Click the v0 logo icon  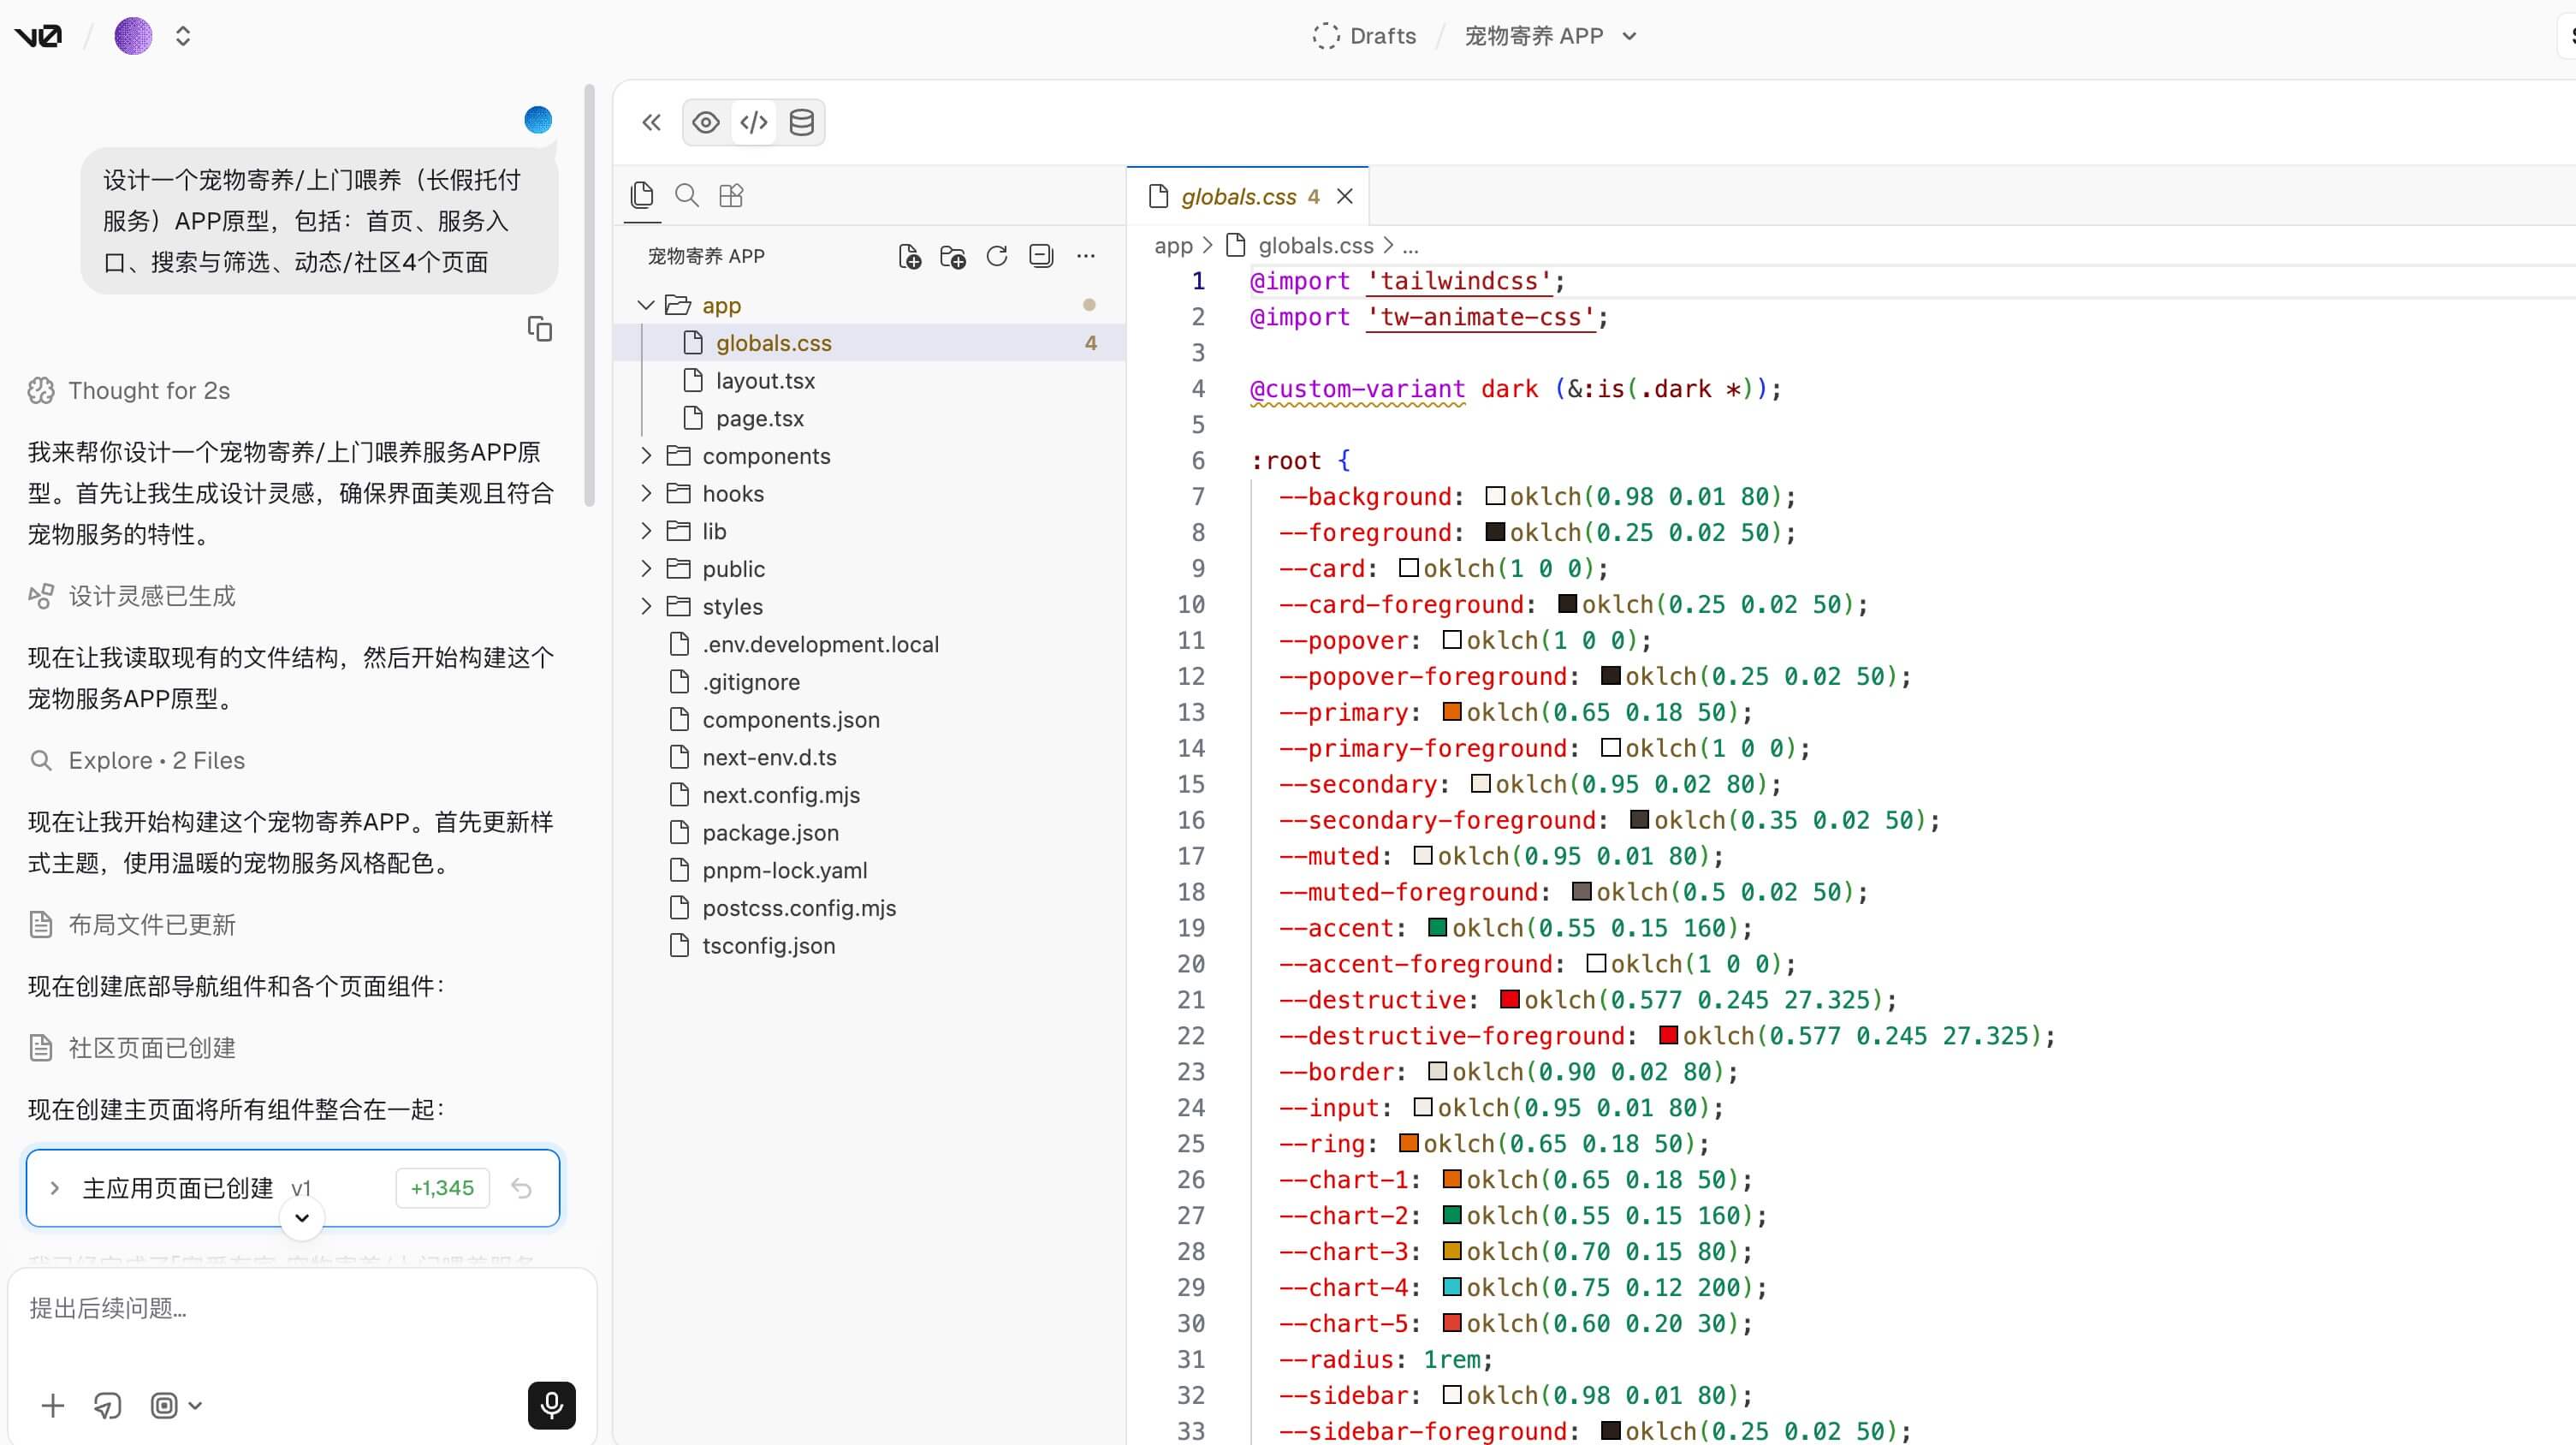click(x=39, y=36)
